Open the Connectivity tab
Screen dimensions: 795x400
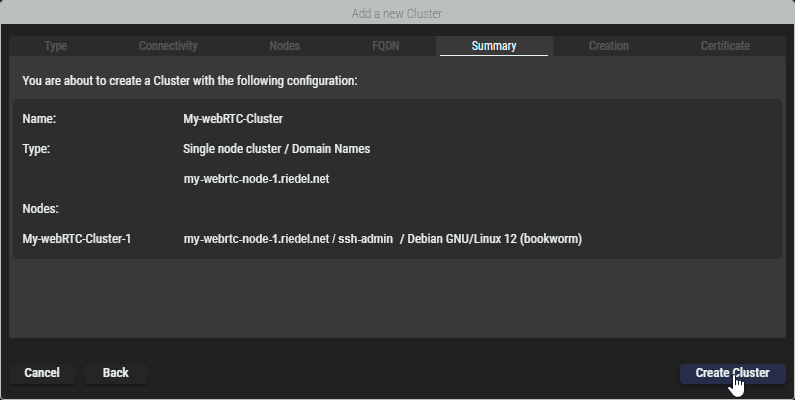click(x=168, y=46)
